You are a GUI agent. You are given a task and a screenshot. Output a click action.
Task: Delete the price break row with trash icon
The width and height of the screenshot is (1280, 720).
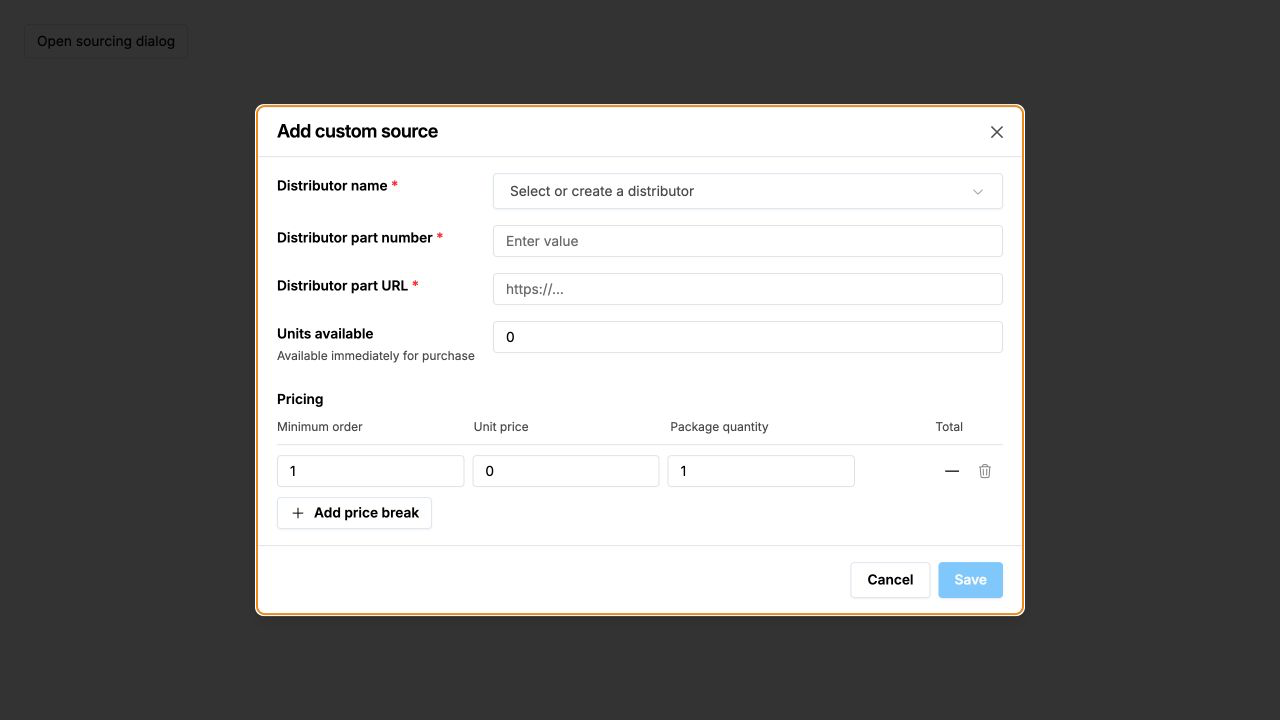pyautogui.click(x=985, y=471)
